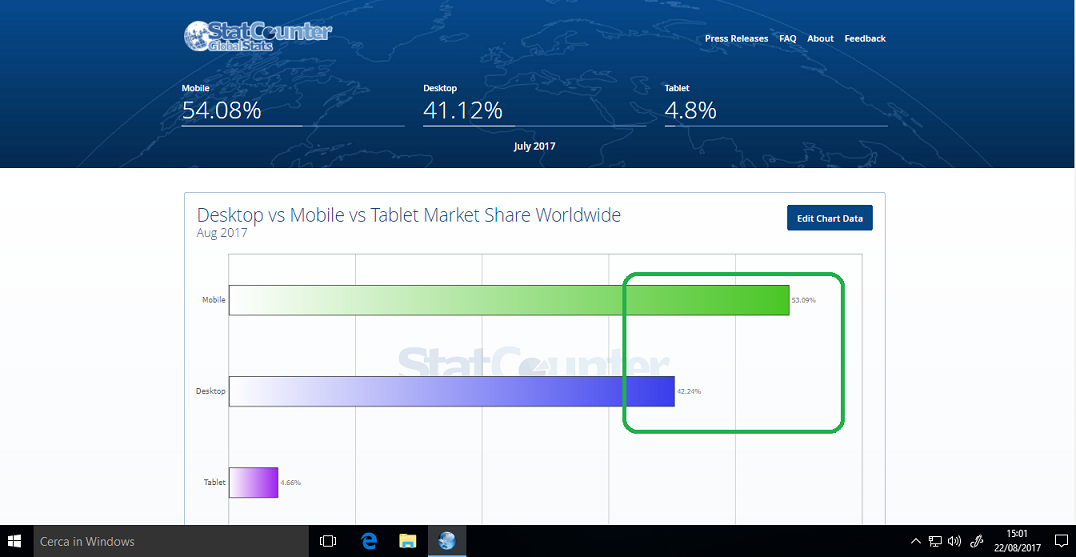The image size is (1076, 557).
Task: Click the 53.09% value label
Action: pyautogui.click(x=804, y=300)
